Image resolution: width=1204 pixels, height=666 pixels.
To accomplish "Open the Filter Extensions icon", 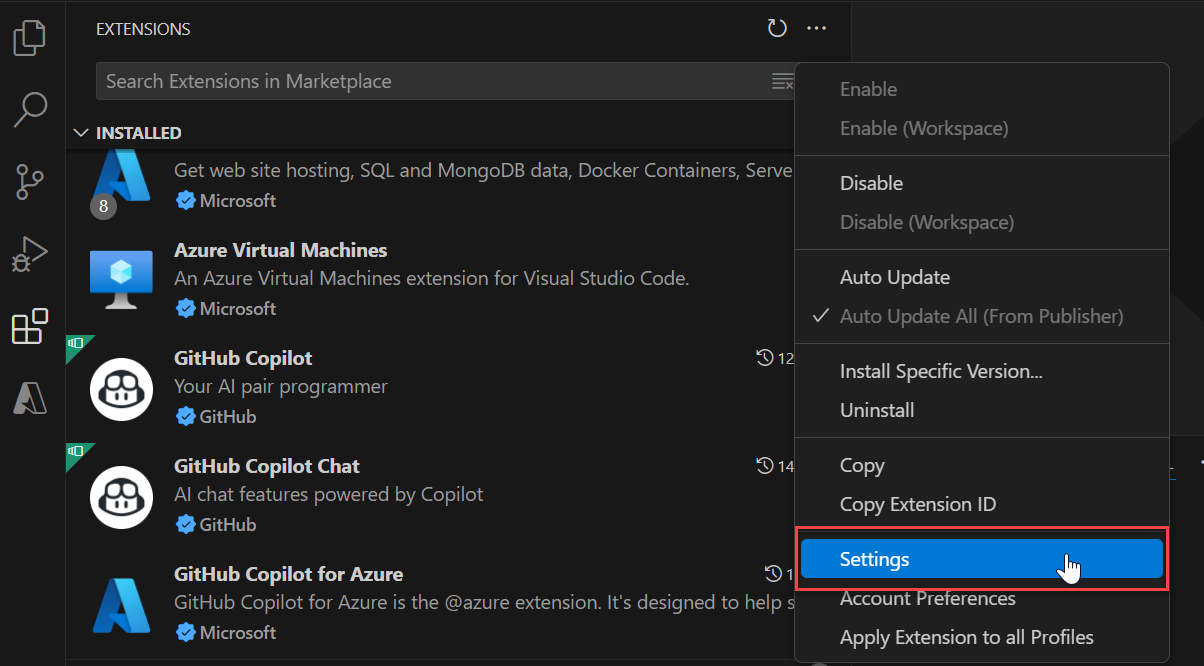I will (783, 81).
